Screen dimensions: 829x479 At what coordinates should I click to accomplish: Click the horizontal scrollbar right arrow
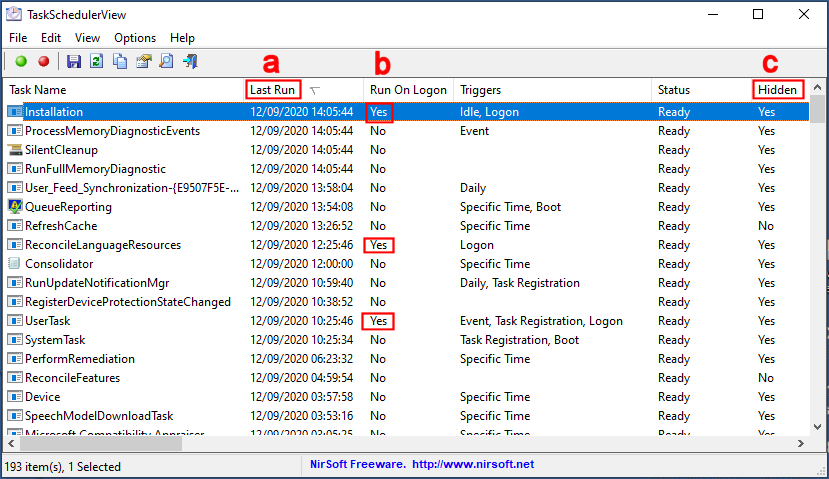pos(799,443)
